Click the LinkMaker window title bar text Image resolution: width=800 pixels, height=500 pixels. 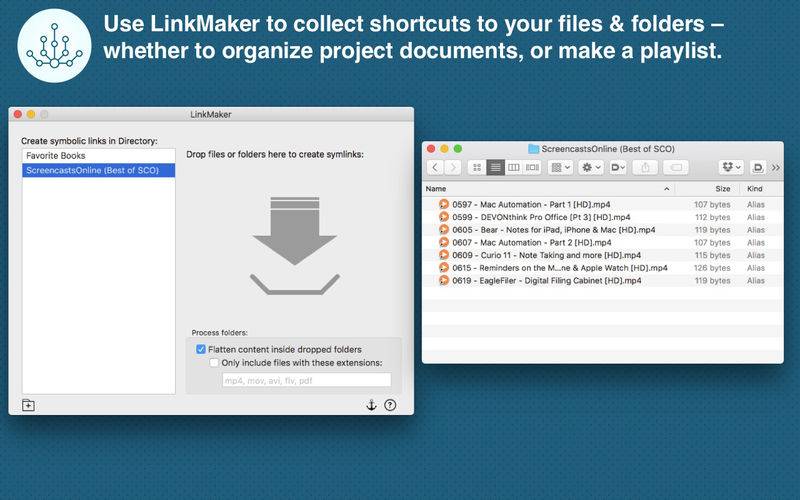coord(211,114)
